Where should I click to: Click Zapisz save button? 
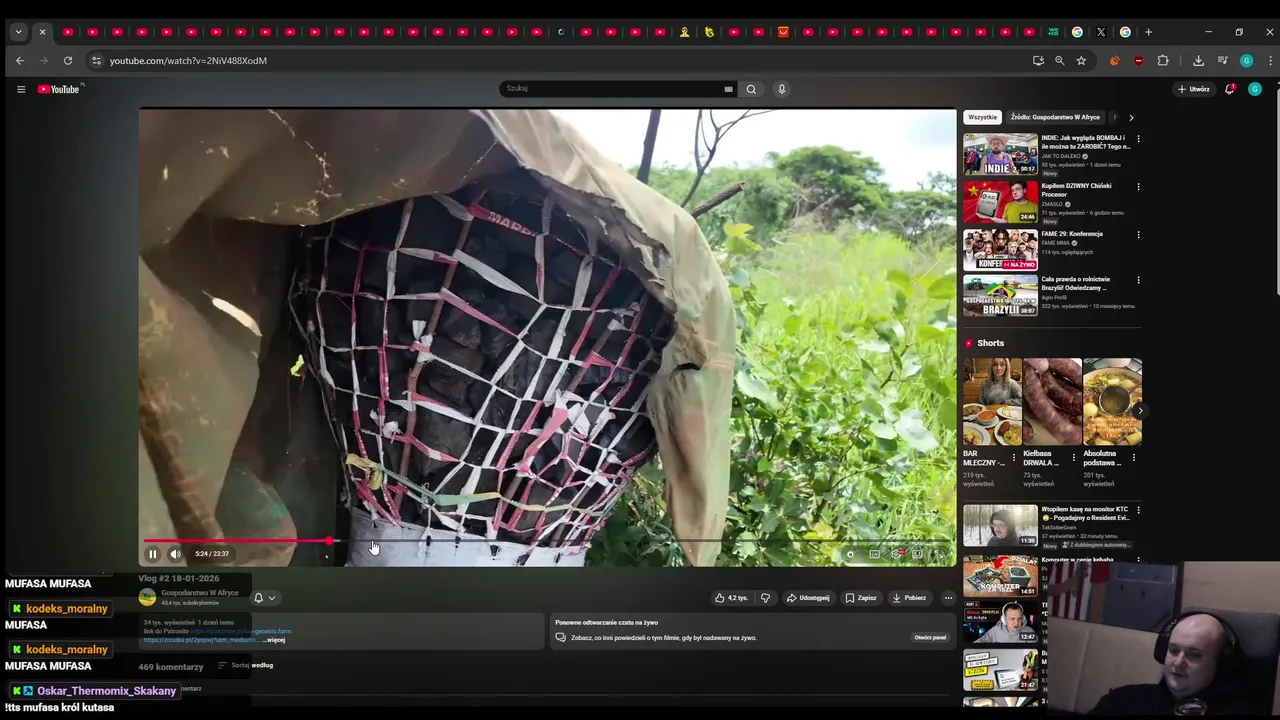[861, 598]
